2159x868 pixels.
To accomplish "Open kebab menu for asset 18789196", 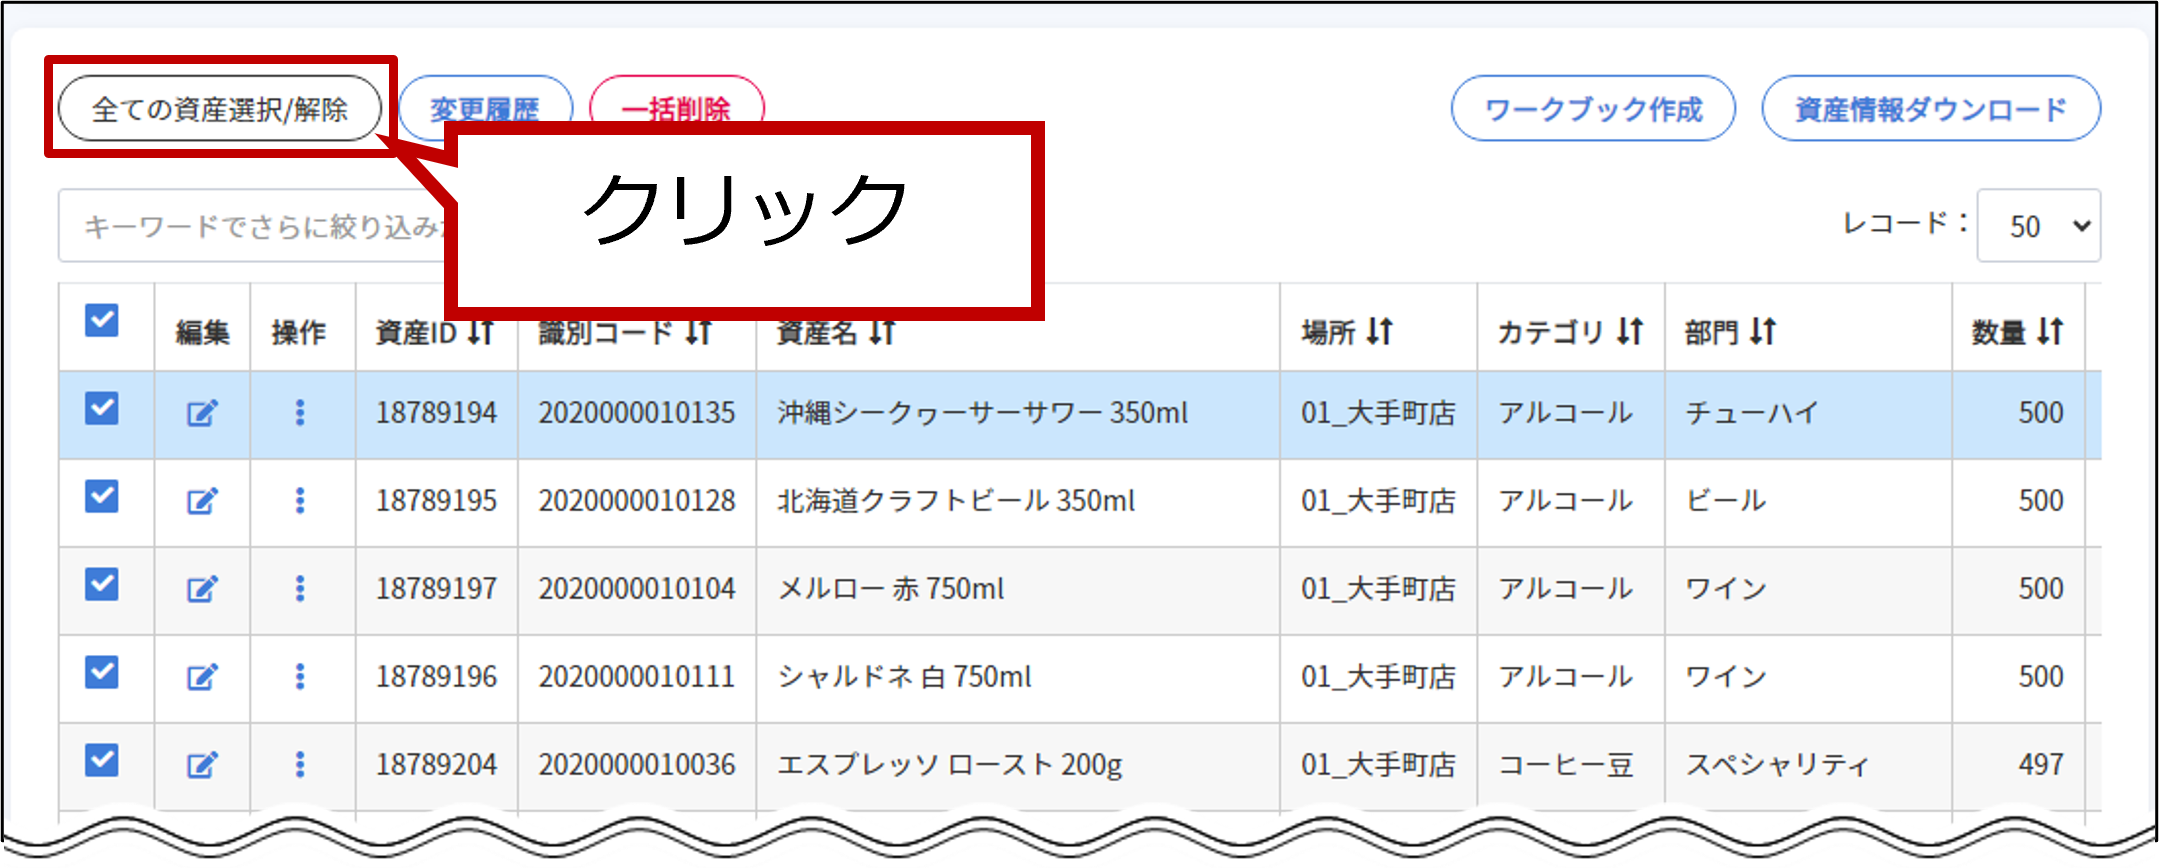I will [x=299, y=677].
